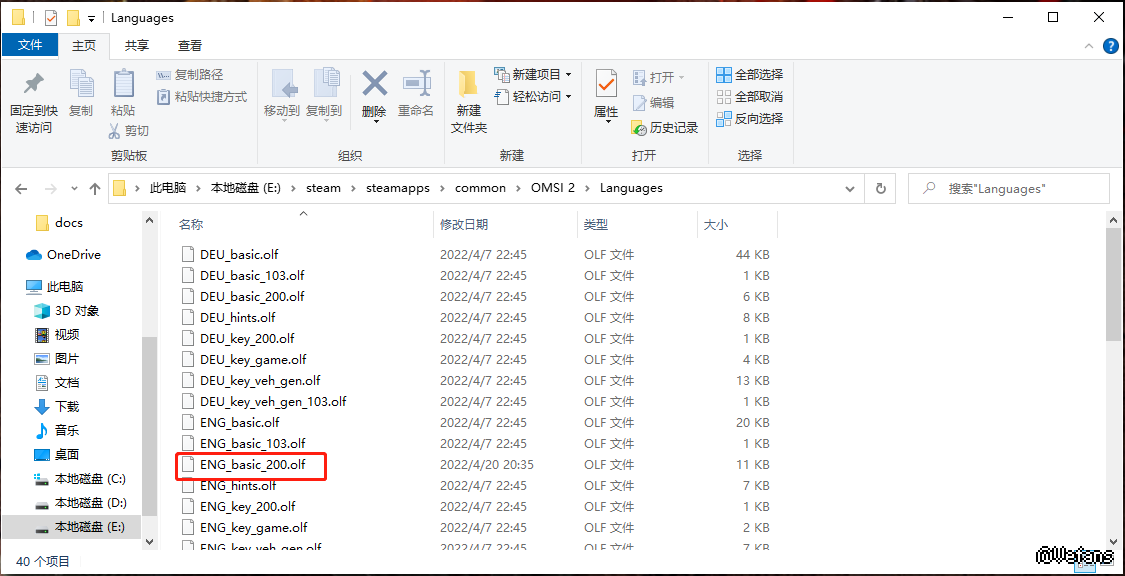Click the Delete (删除) icon
The image size is (1125, 576).
(375, 85)
